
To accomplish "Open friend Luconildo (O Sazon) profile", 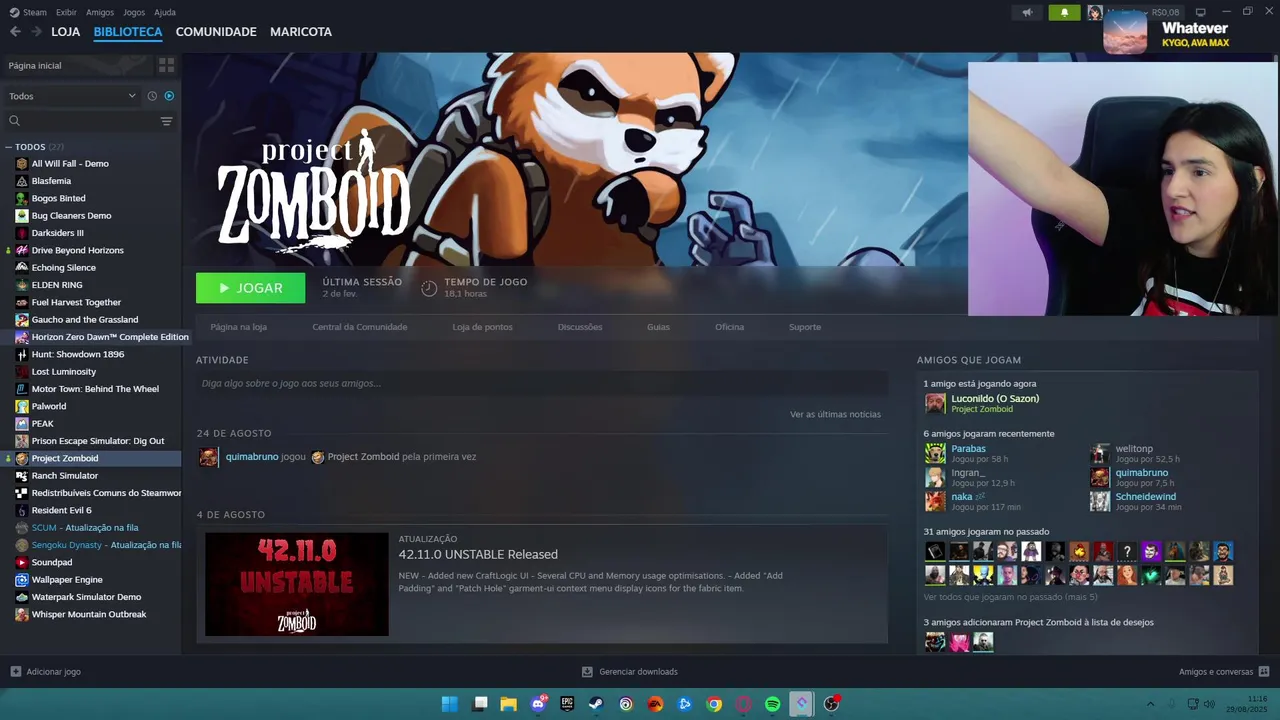I will tap(995, 399).
